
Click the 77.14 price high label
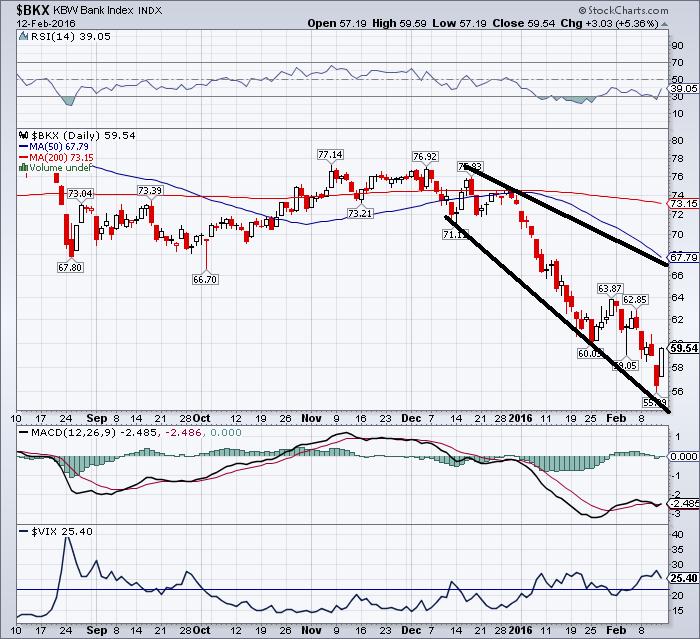330,155
